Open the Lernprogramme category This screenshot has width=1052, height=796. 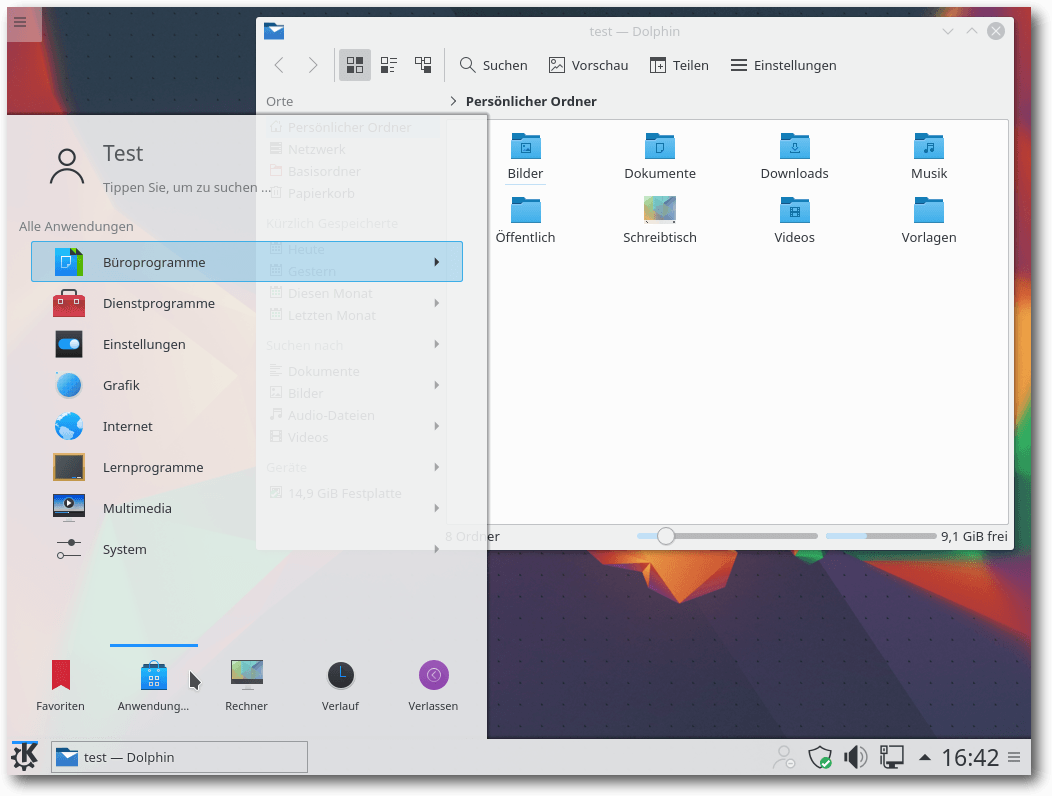click(247, 467)
